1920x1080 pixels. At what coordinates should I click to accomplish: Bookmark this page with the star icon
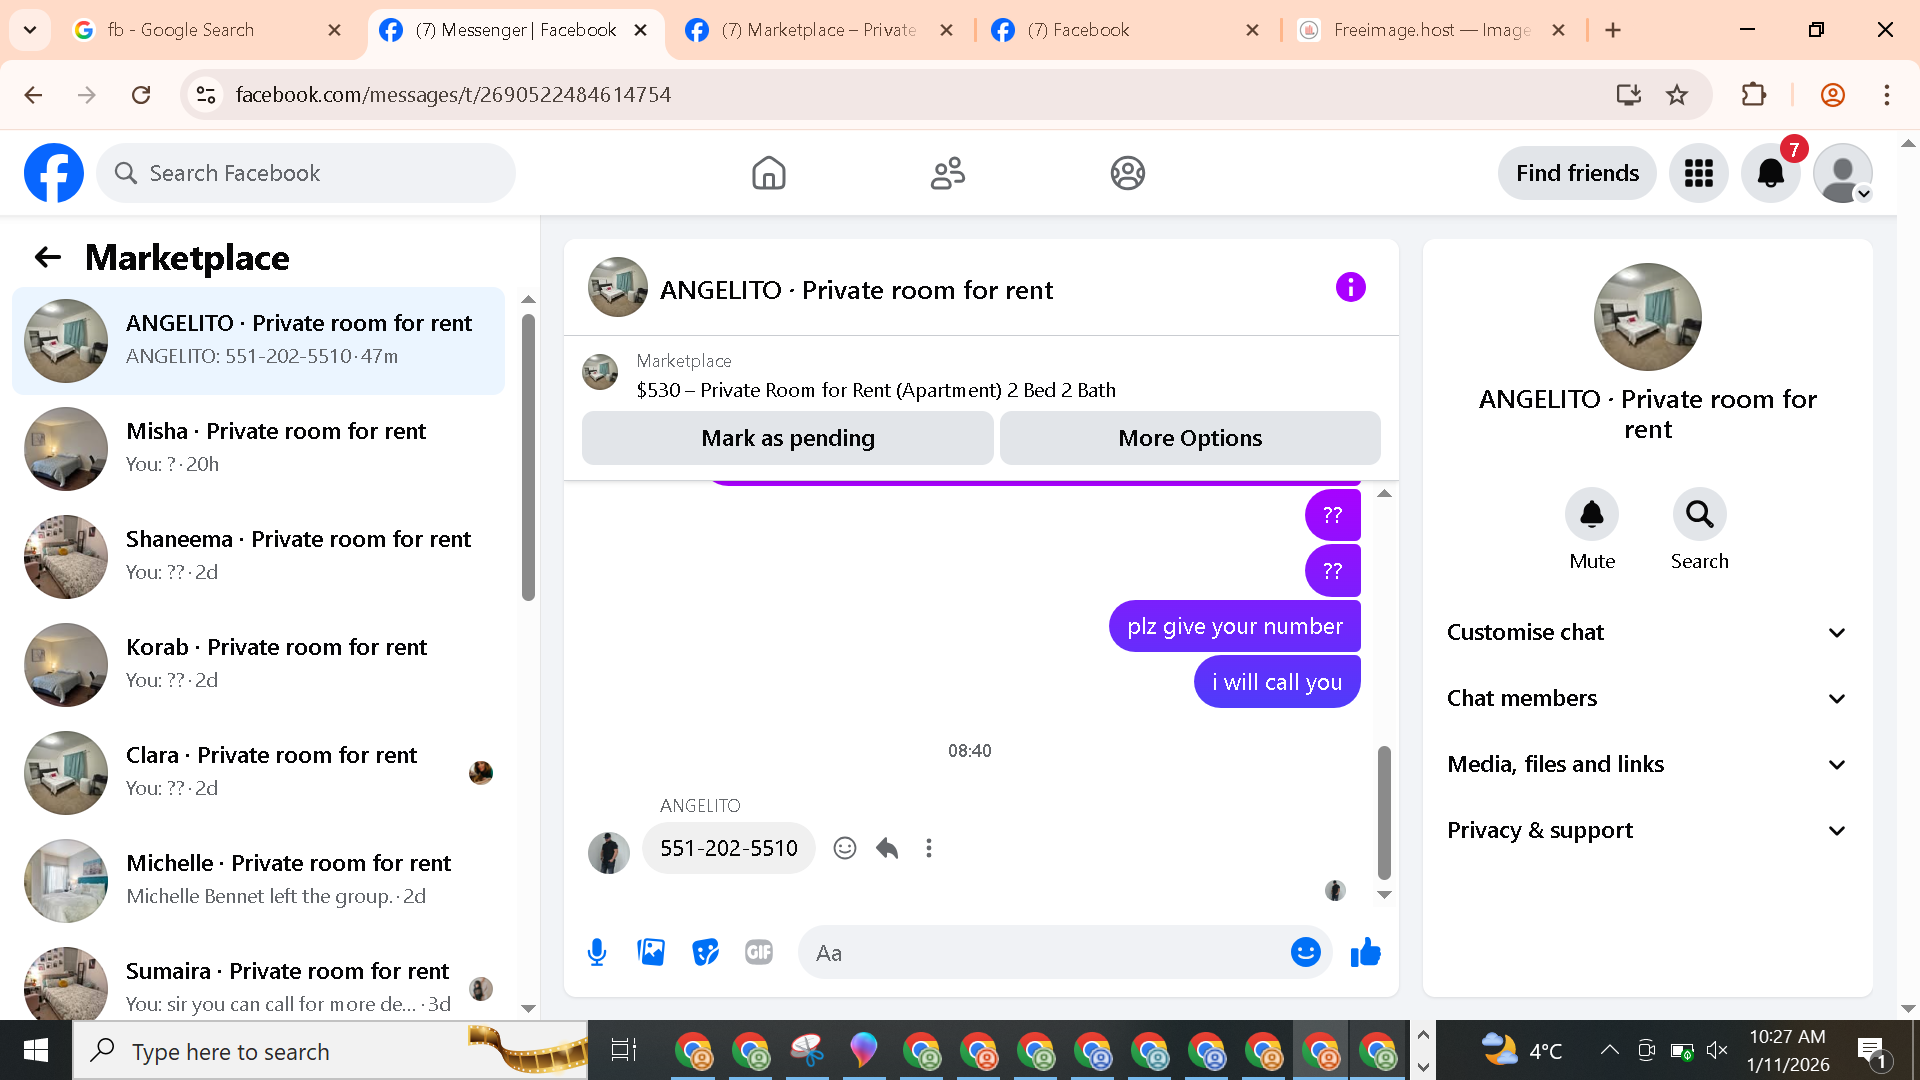(x=1677, y=95)
